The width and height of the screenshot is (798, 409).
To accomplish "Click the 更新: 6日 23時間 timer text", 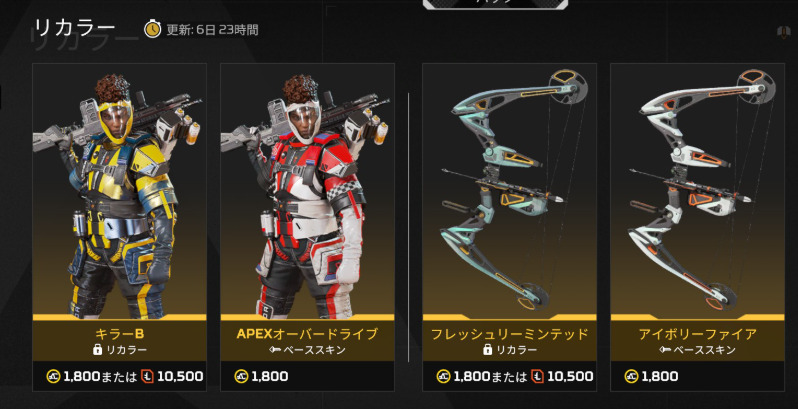I will [x=212, y=30].
